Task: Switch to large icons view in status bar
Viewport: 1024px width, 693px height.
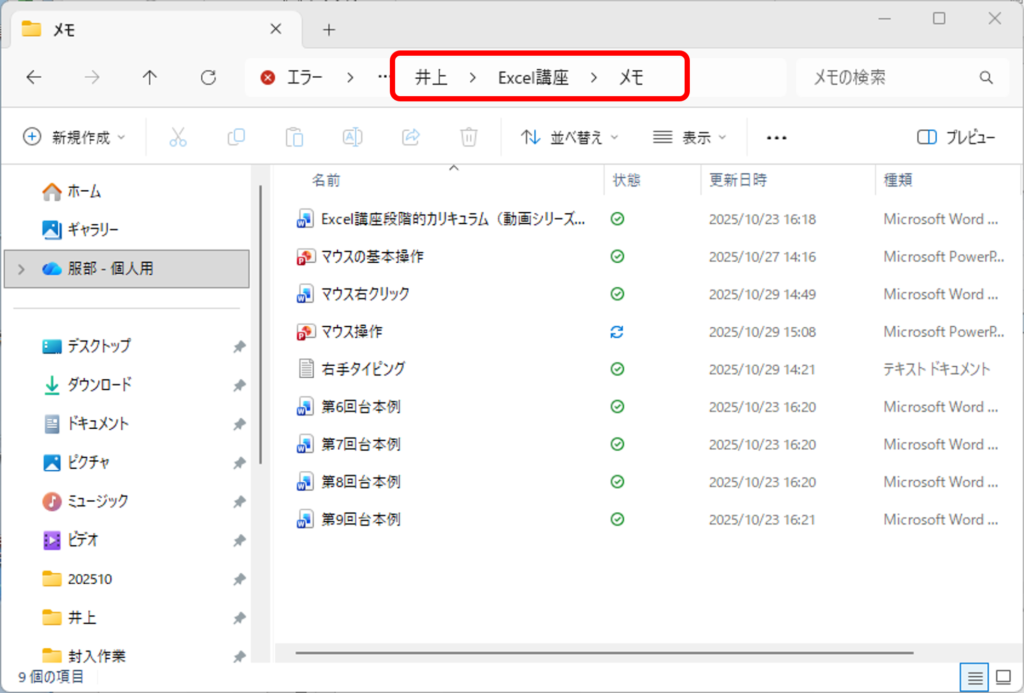Action: click(x=1002, y=677)
